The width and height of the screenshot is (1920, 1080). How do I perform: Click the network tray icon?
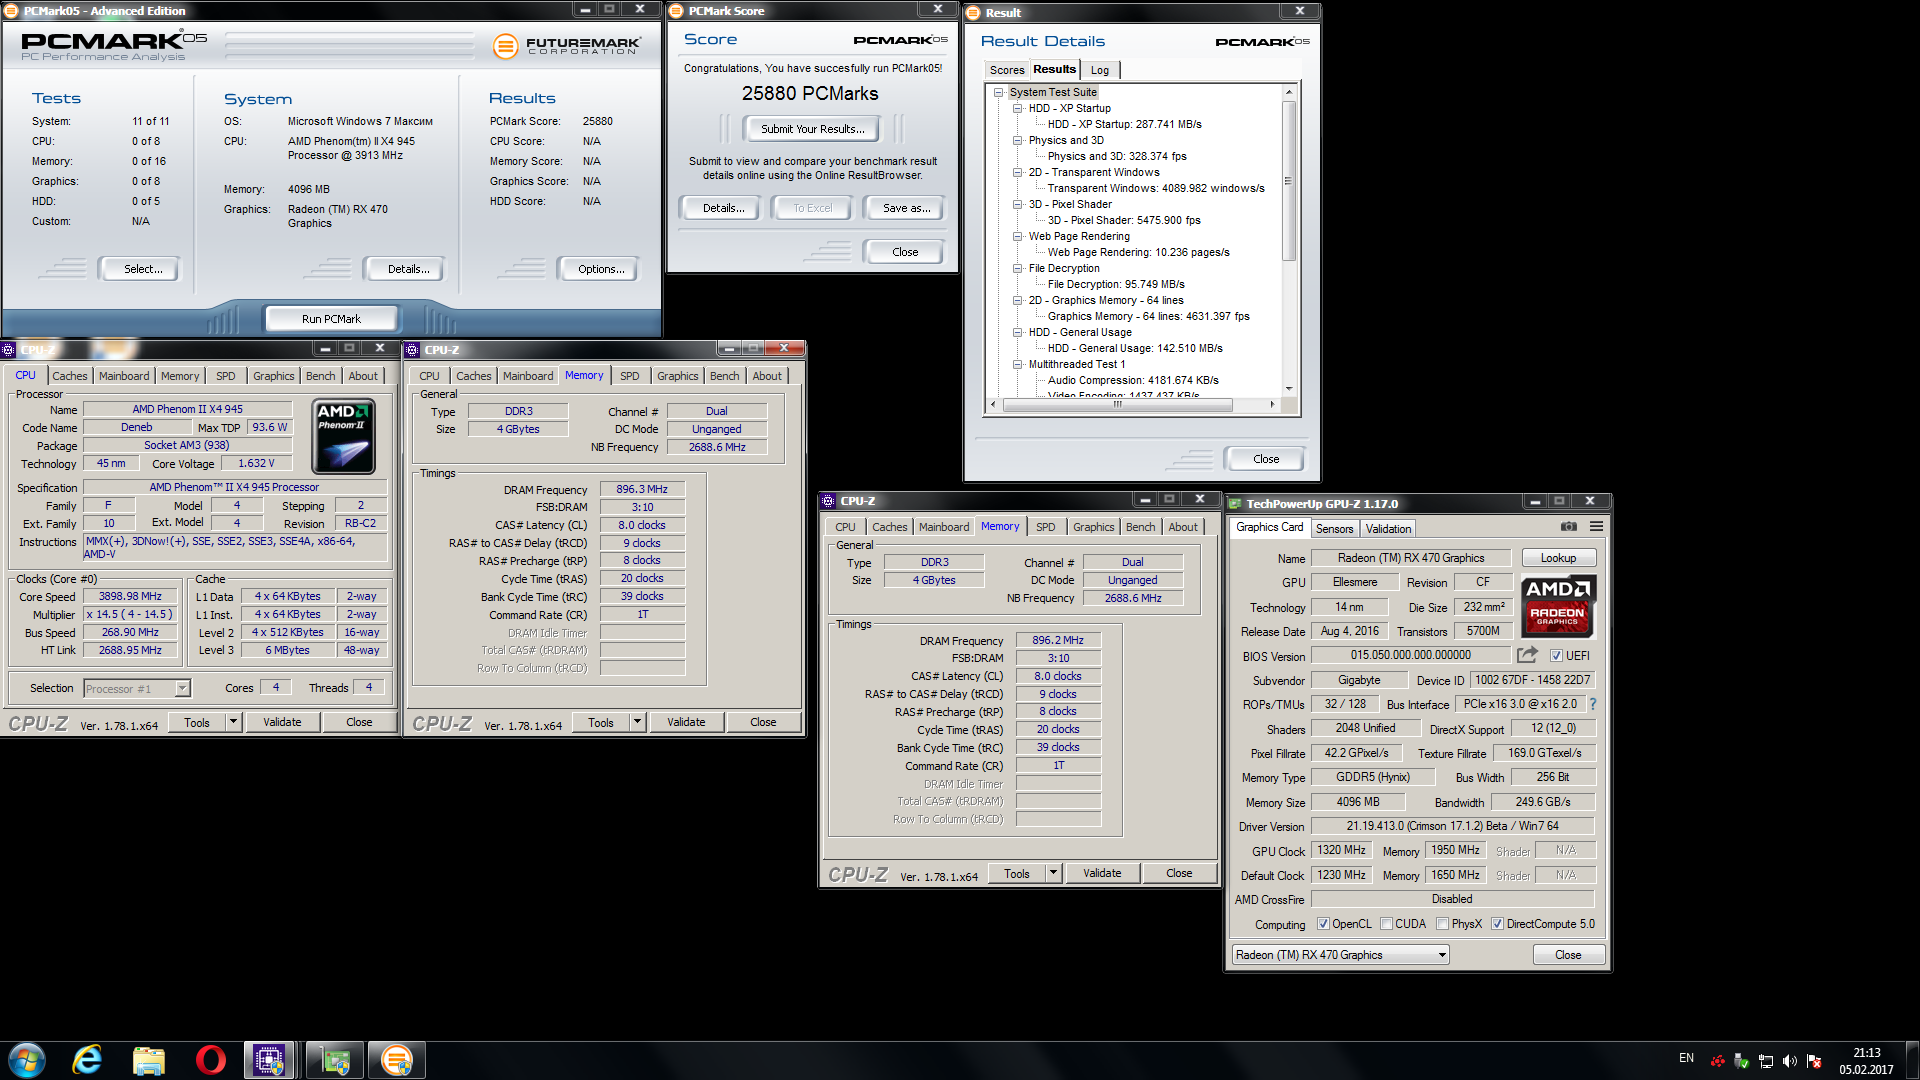pyautogui.click(x=1766, y=1061)
